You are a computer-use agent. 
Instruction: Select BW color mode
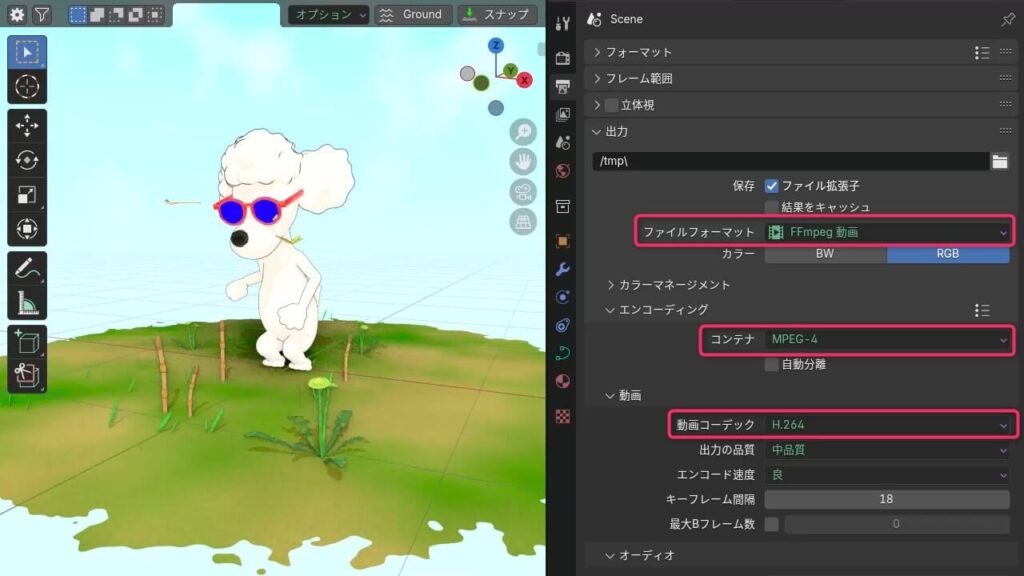[x=825, y=254]
